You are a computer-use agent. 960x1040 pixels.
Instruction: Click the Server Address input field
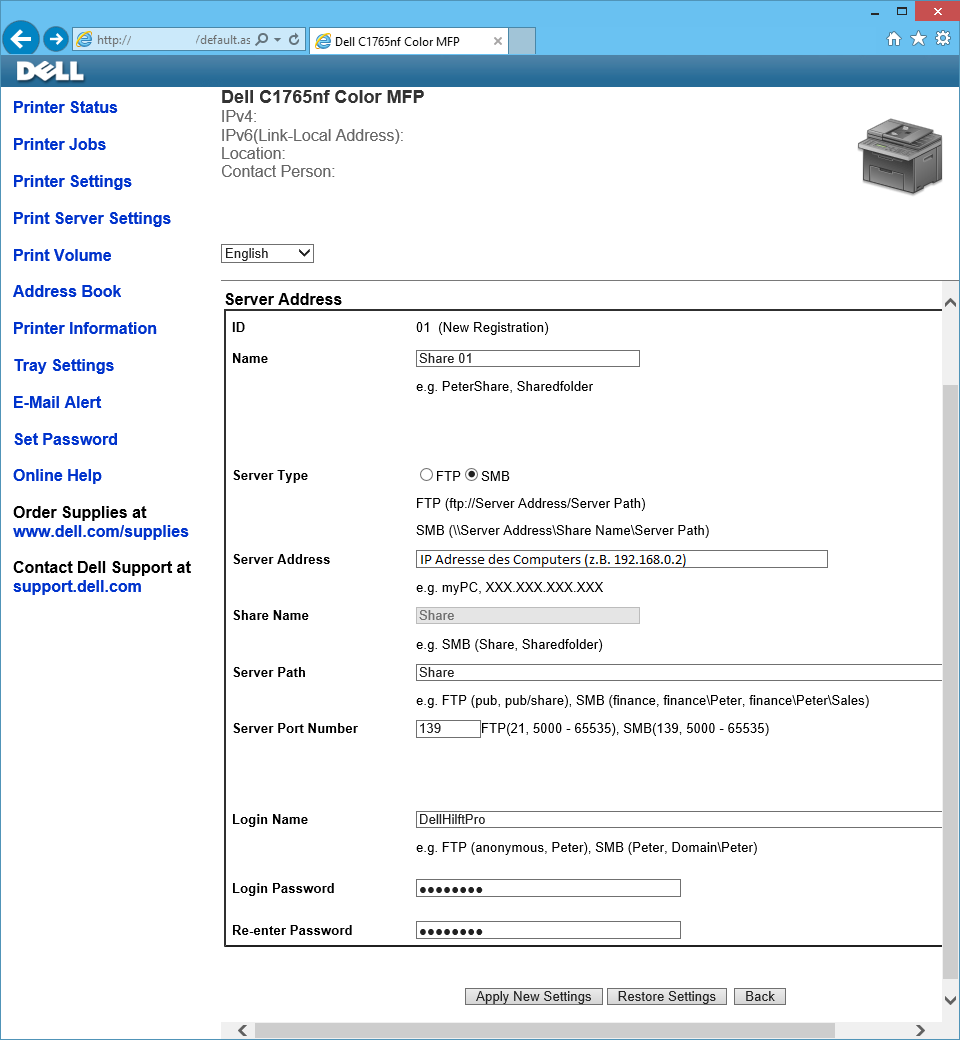coord(622,559)
